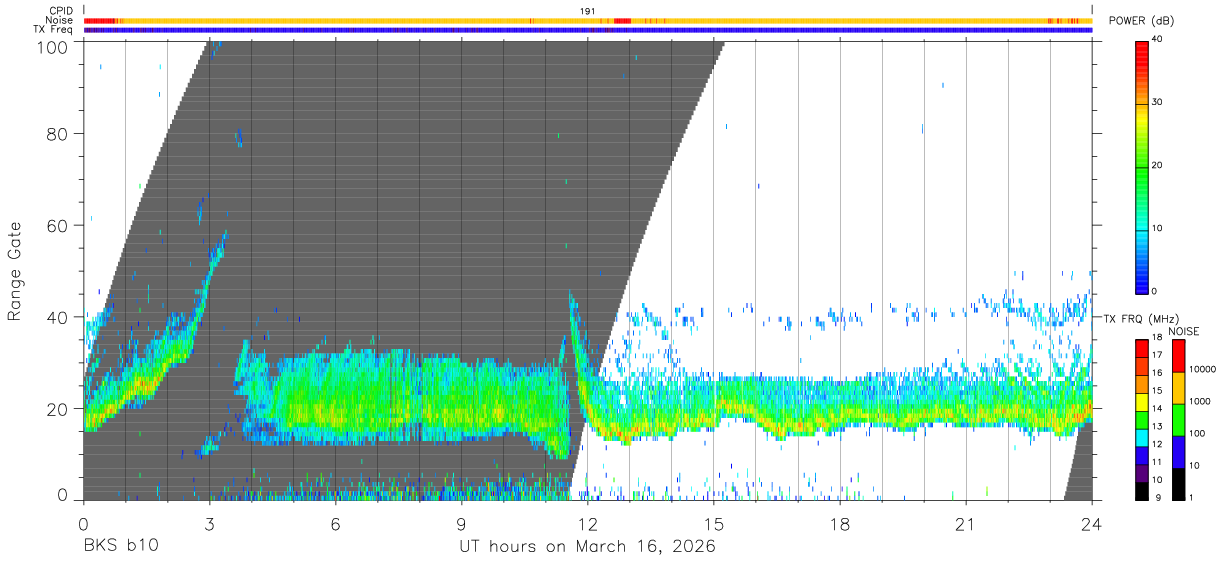Click the Noise row label

pos(60,20)
